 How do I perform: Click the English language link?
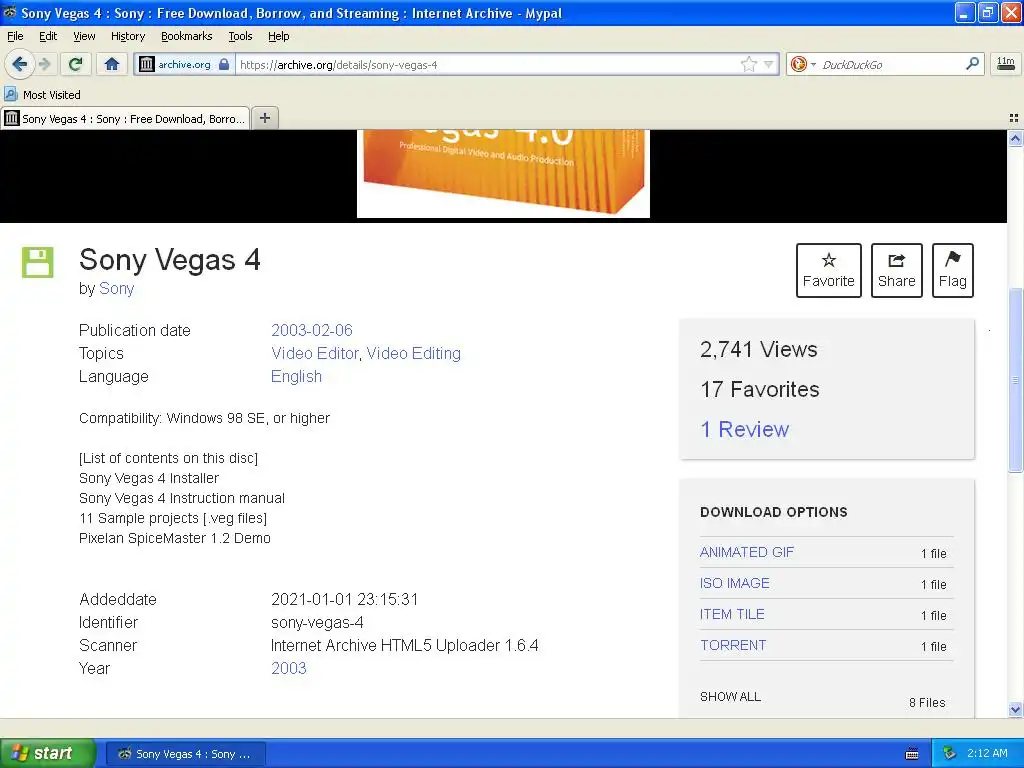tap(296, 377)
